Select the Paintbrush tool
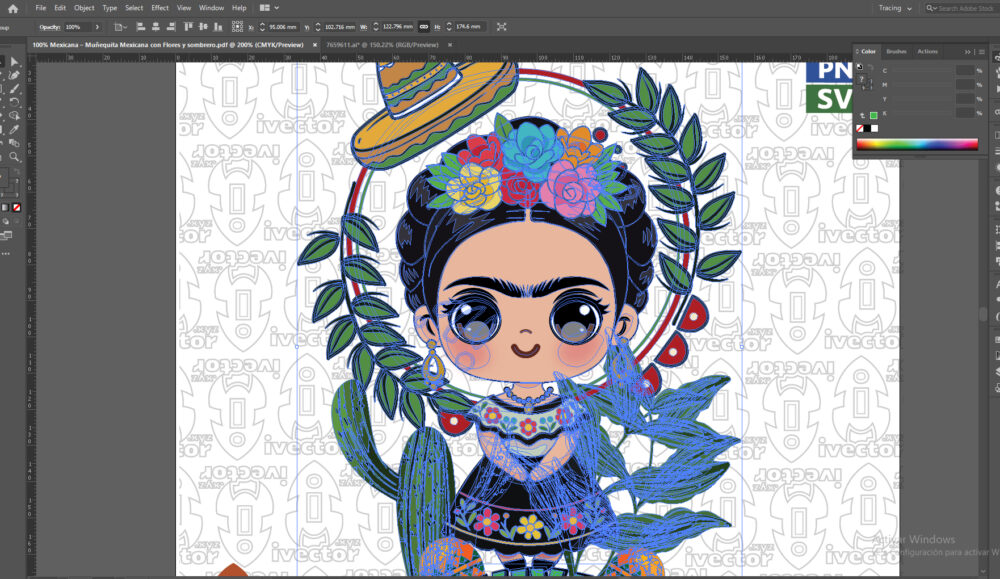 pyautogui.click(x=14, y=89)
